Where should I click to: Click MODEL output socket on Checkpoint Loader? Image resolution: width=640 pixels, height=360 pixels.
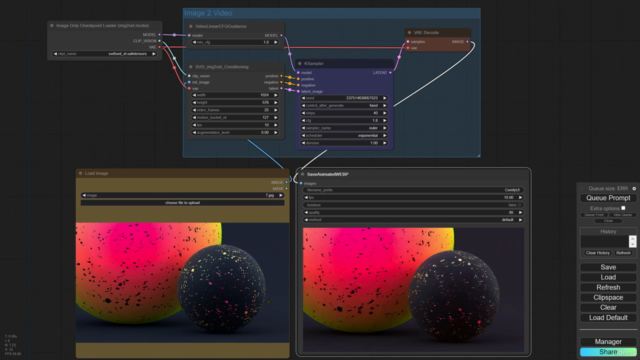coord(159,35)
